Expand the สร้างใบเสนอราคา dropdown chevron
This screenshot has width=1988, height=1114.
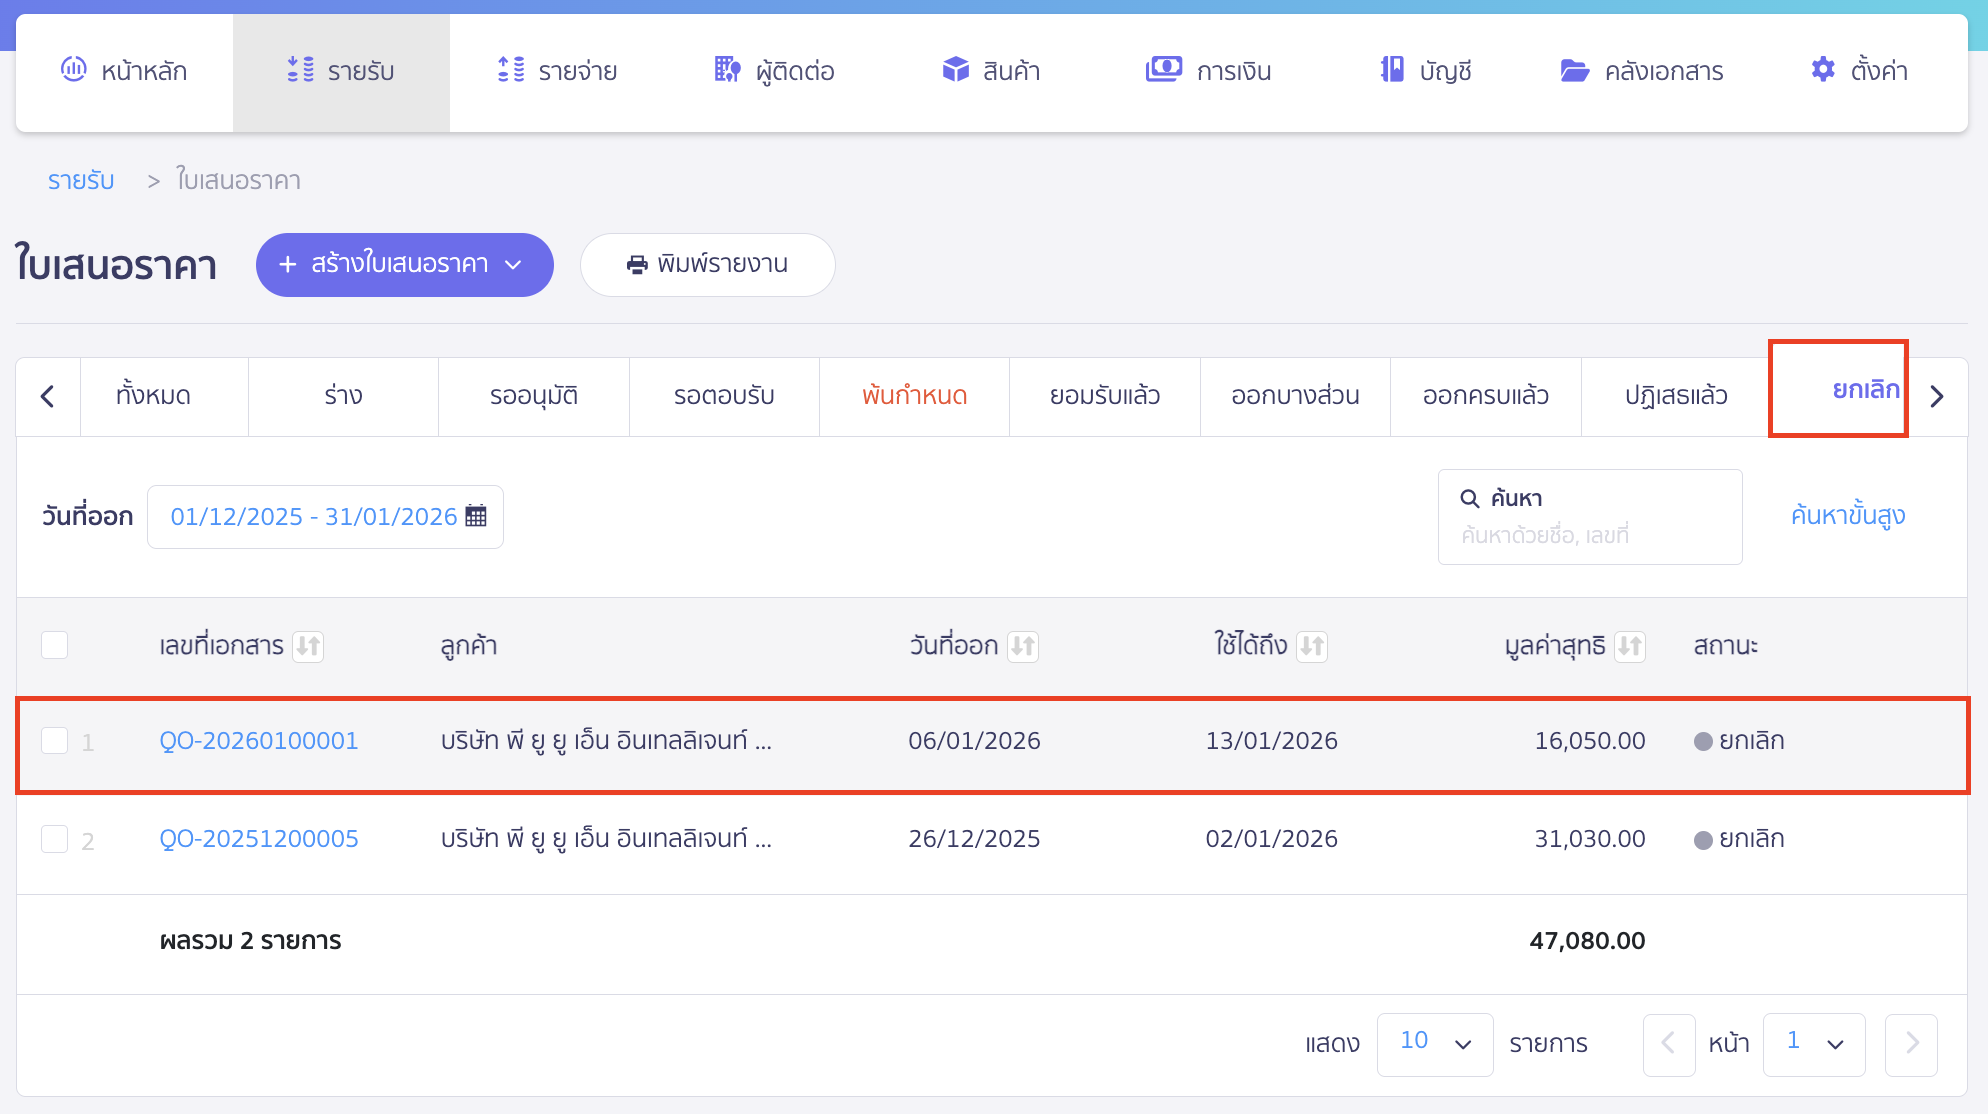[514, 265]
